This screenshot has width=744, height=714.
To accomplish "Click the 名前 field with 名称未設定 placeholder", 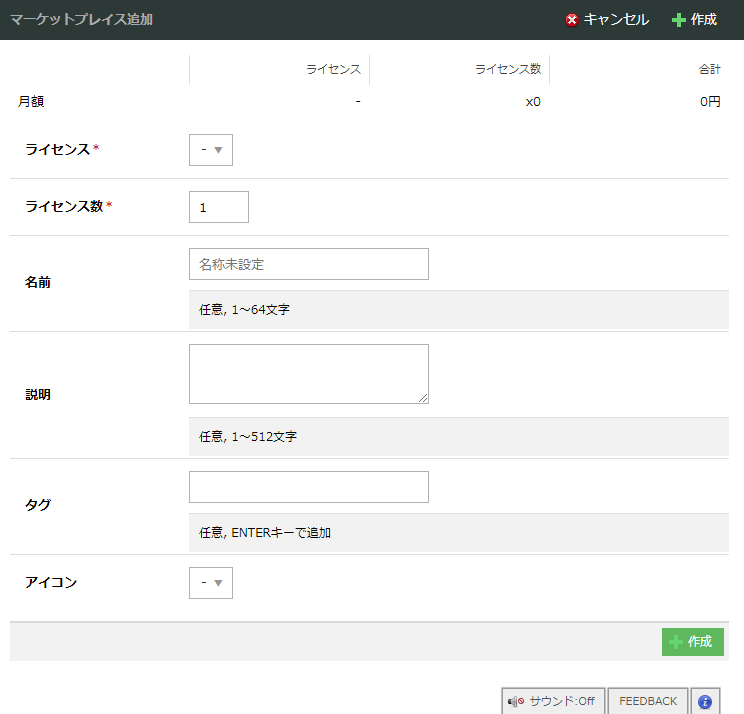I will click(x=308, y=264).
